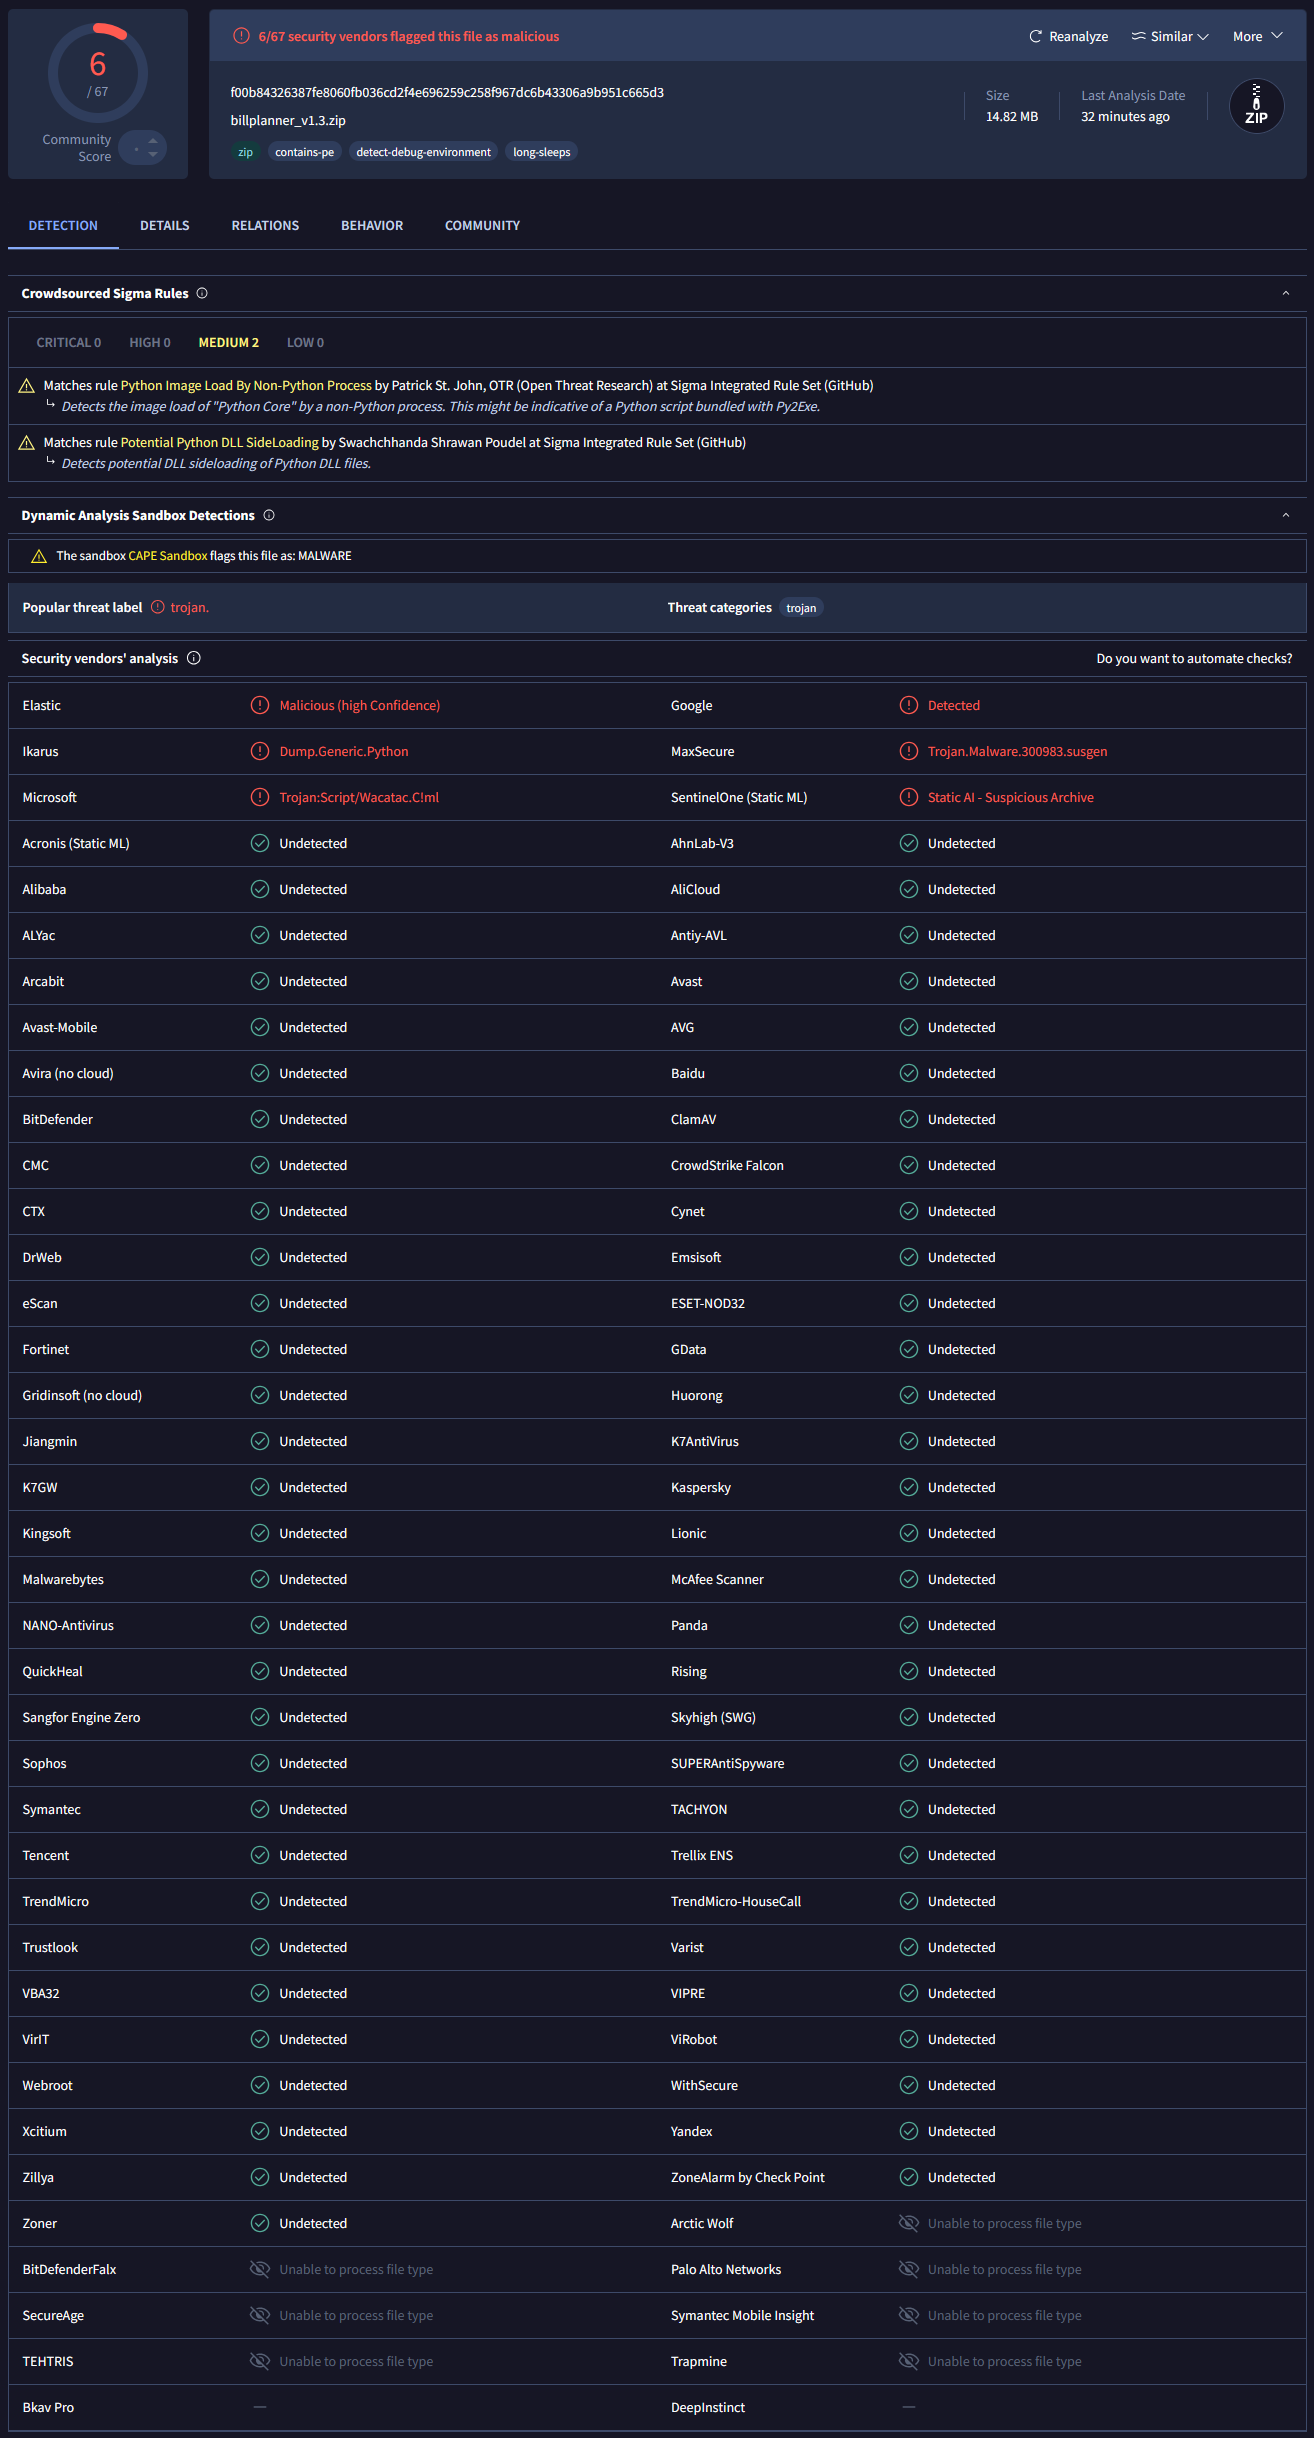Click the 6/67 detection score gauge
This screenshot has width=1314, height=2438.
click(98, 73)
